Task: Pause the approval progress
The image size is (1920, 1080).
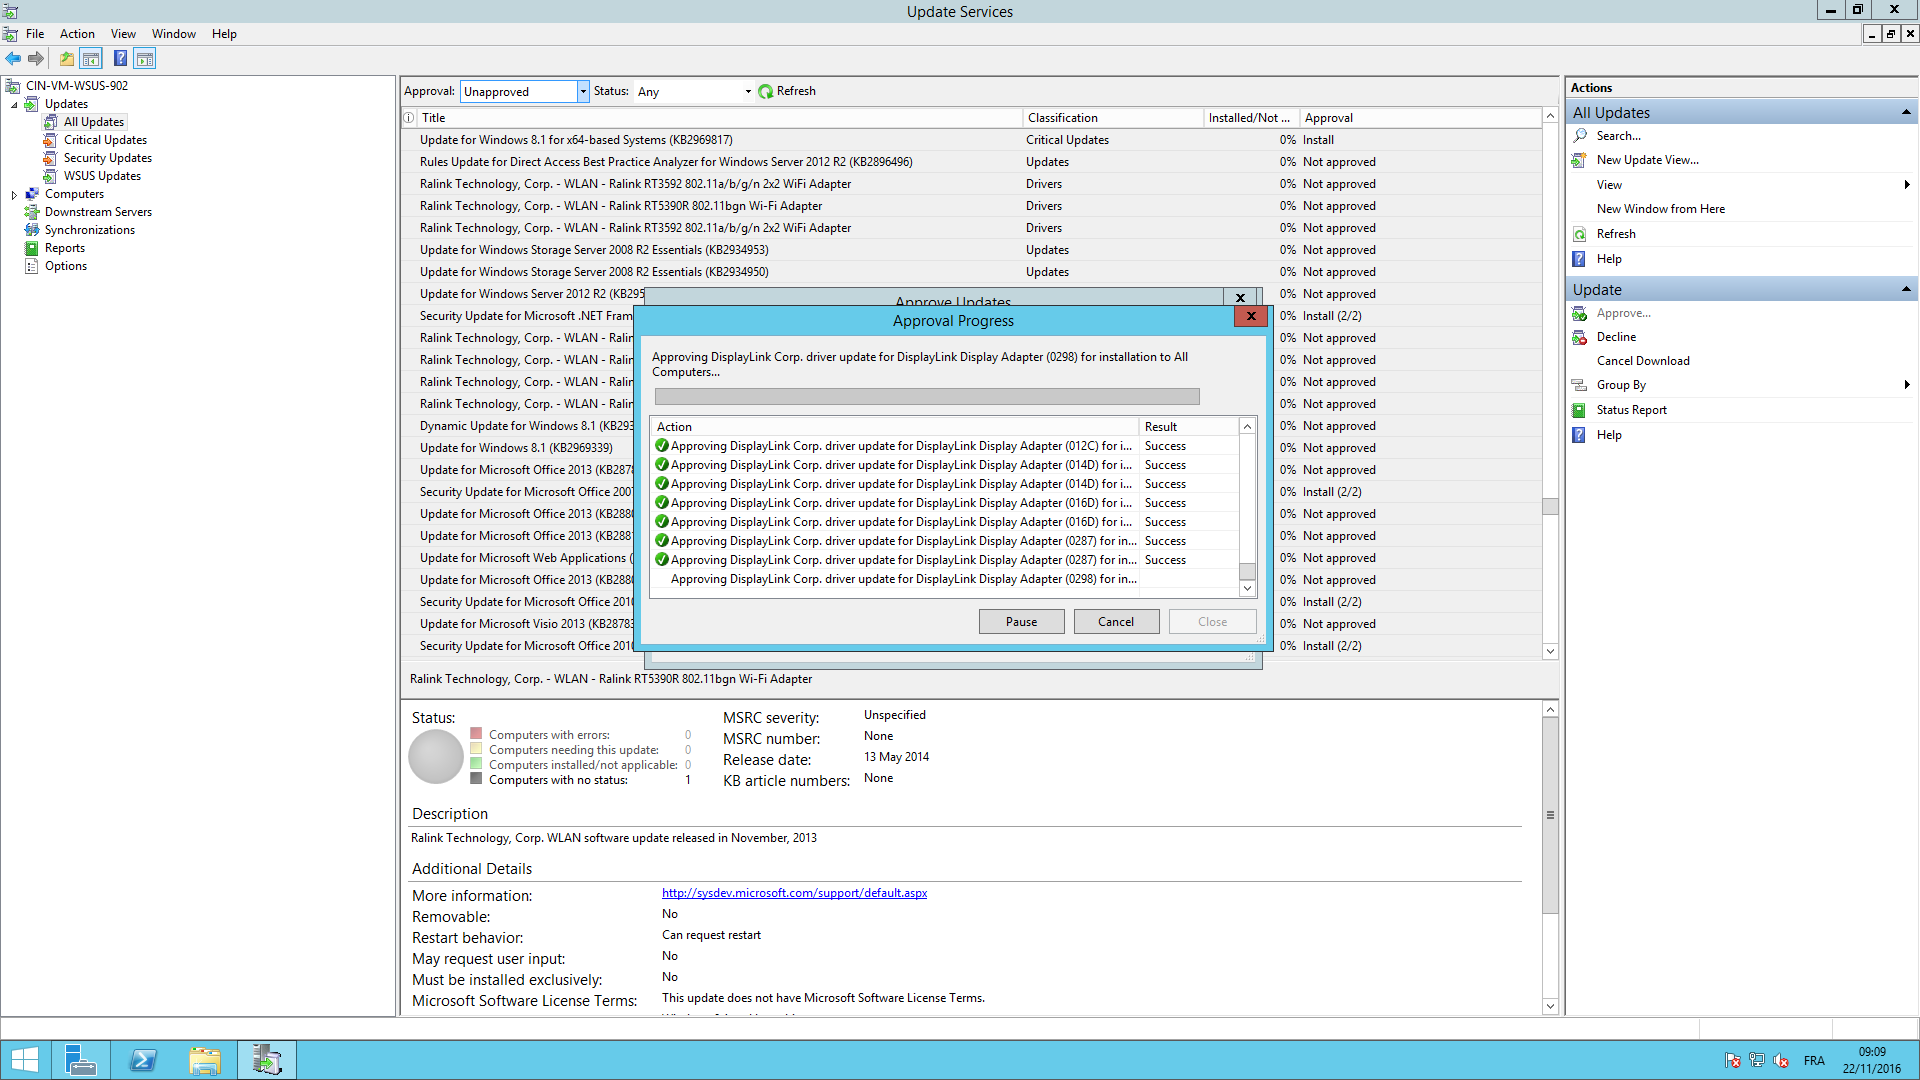Action: coord(1021,622)
